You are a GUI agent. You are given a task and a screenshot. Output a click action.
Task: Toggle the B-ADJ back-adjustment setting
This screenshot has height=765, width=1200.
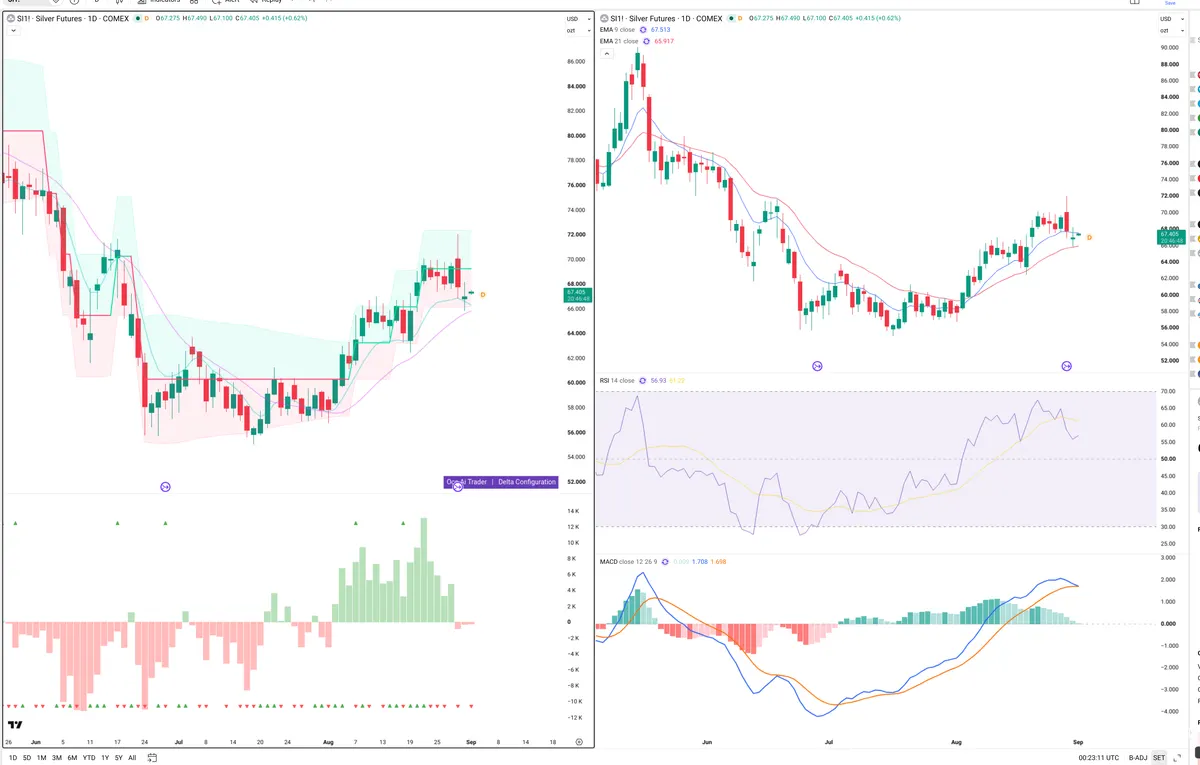1137,757
